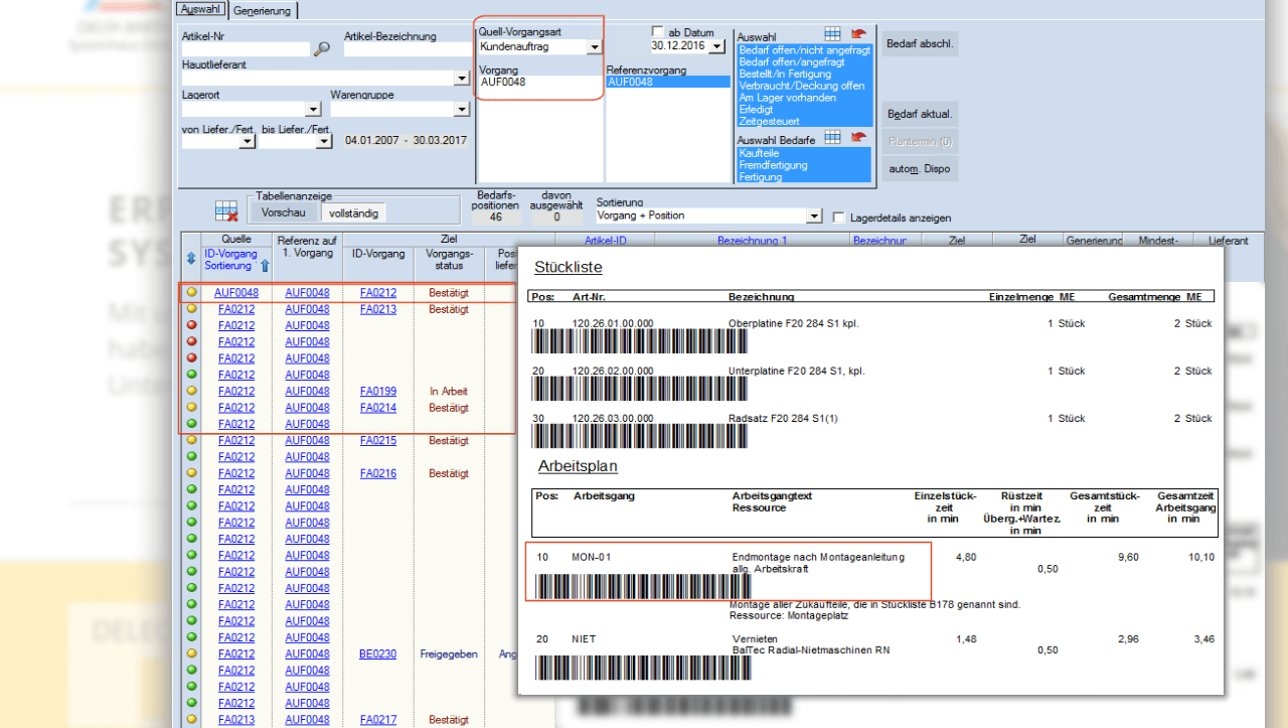The image size is (1288, 728).
Task: Enable the 'ab Datum' checkbox
Action: (657, 33)
